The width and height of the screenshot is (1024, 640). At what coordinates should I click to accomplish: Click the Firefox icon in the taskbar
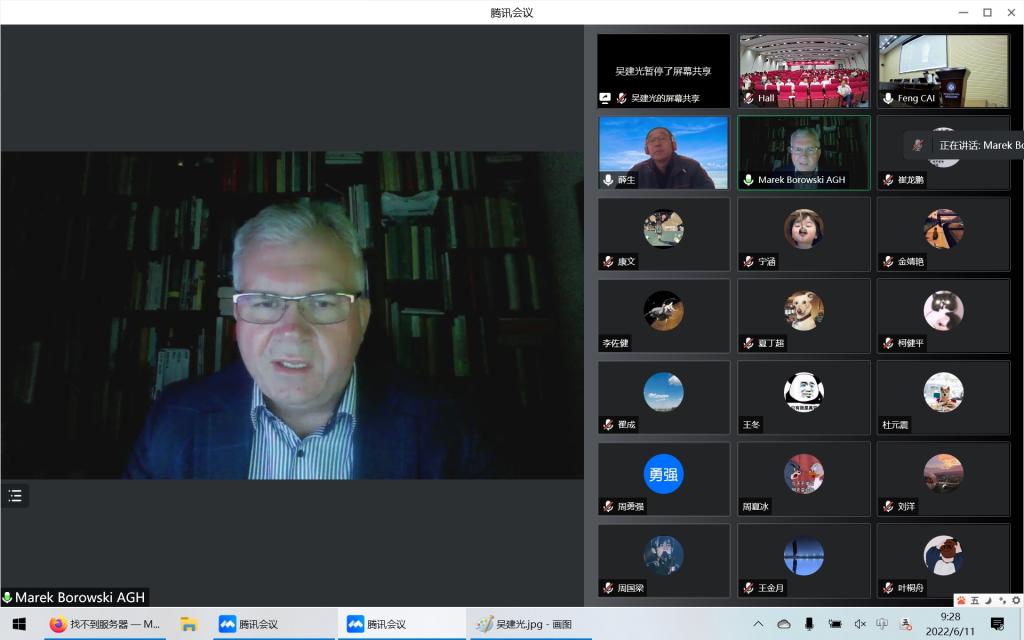[x=58, y=624]
